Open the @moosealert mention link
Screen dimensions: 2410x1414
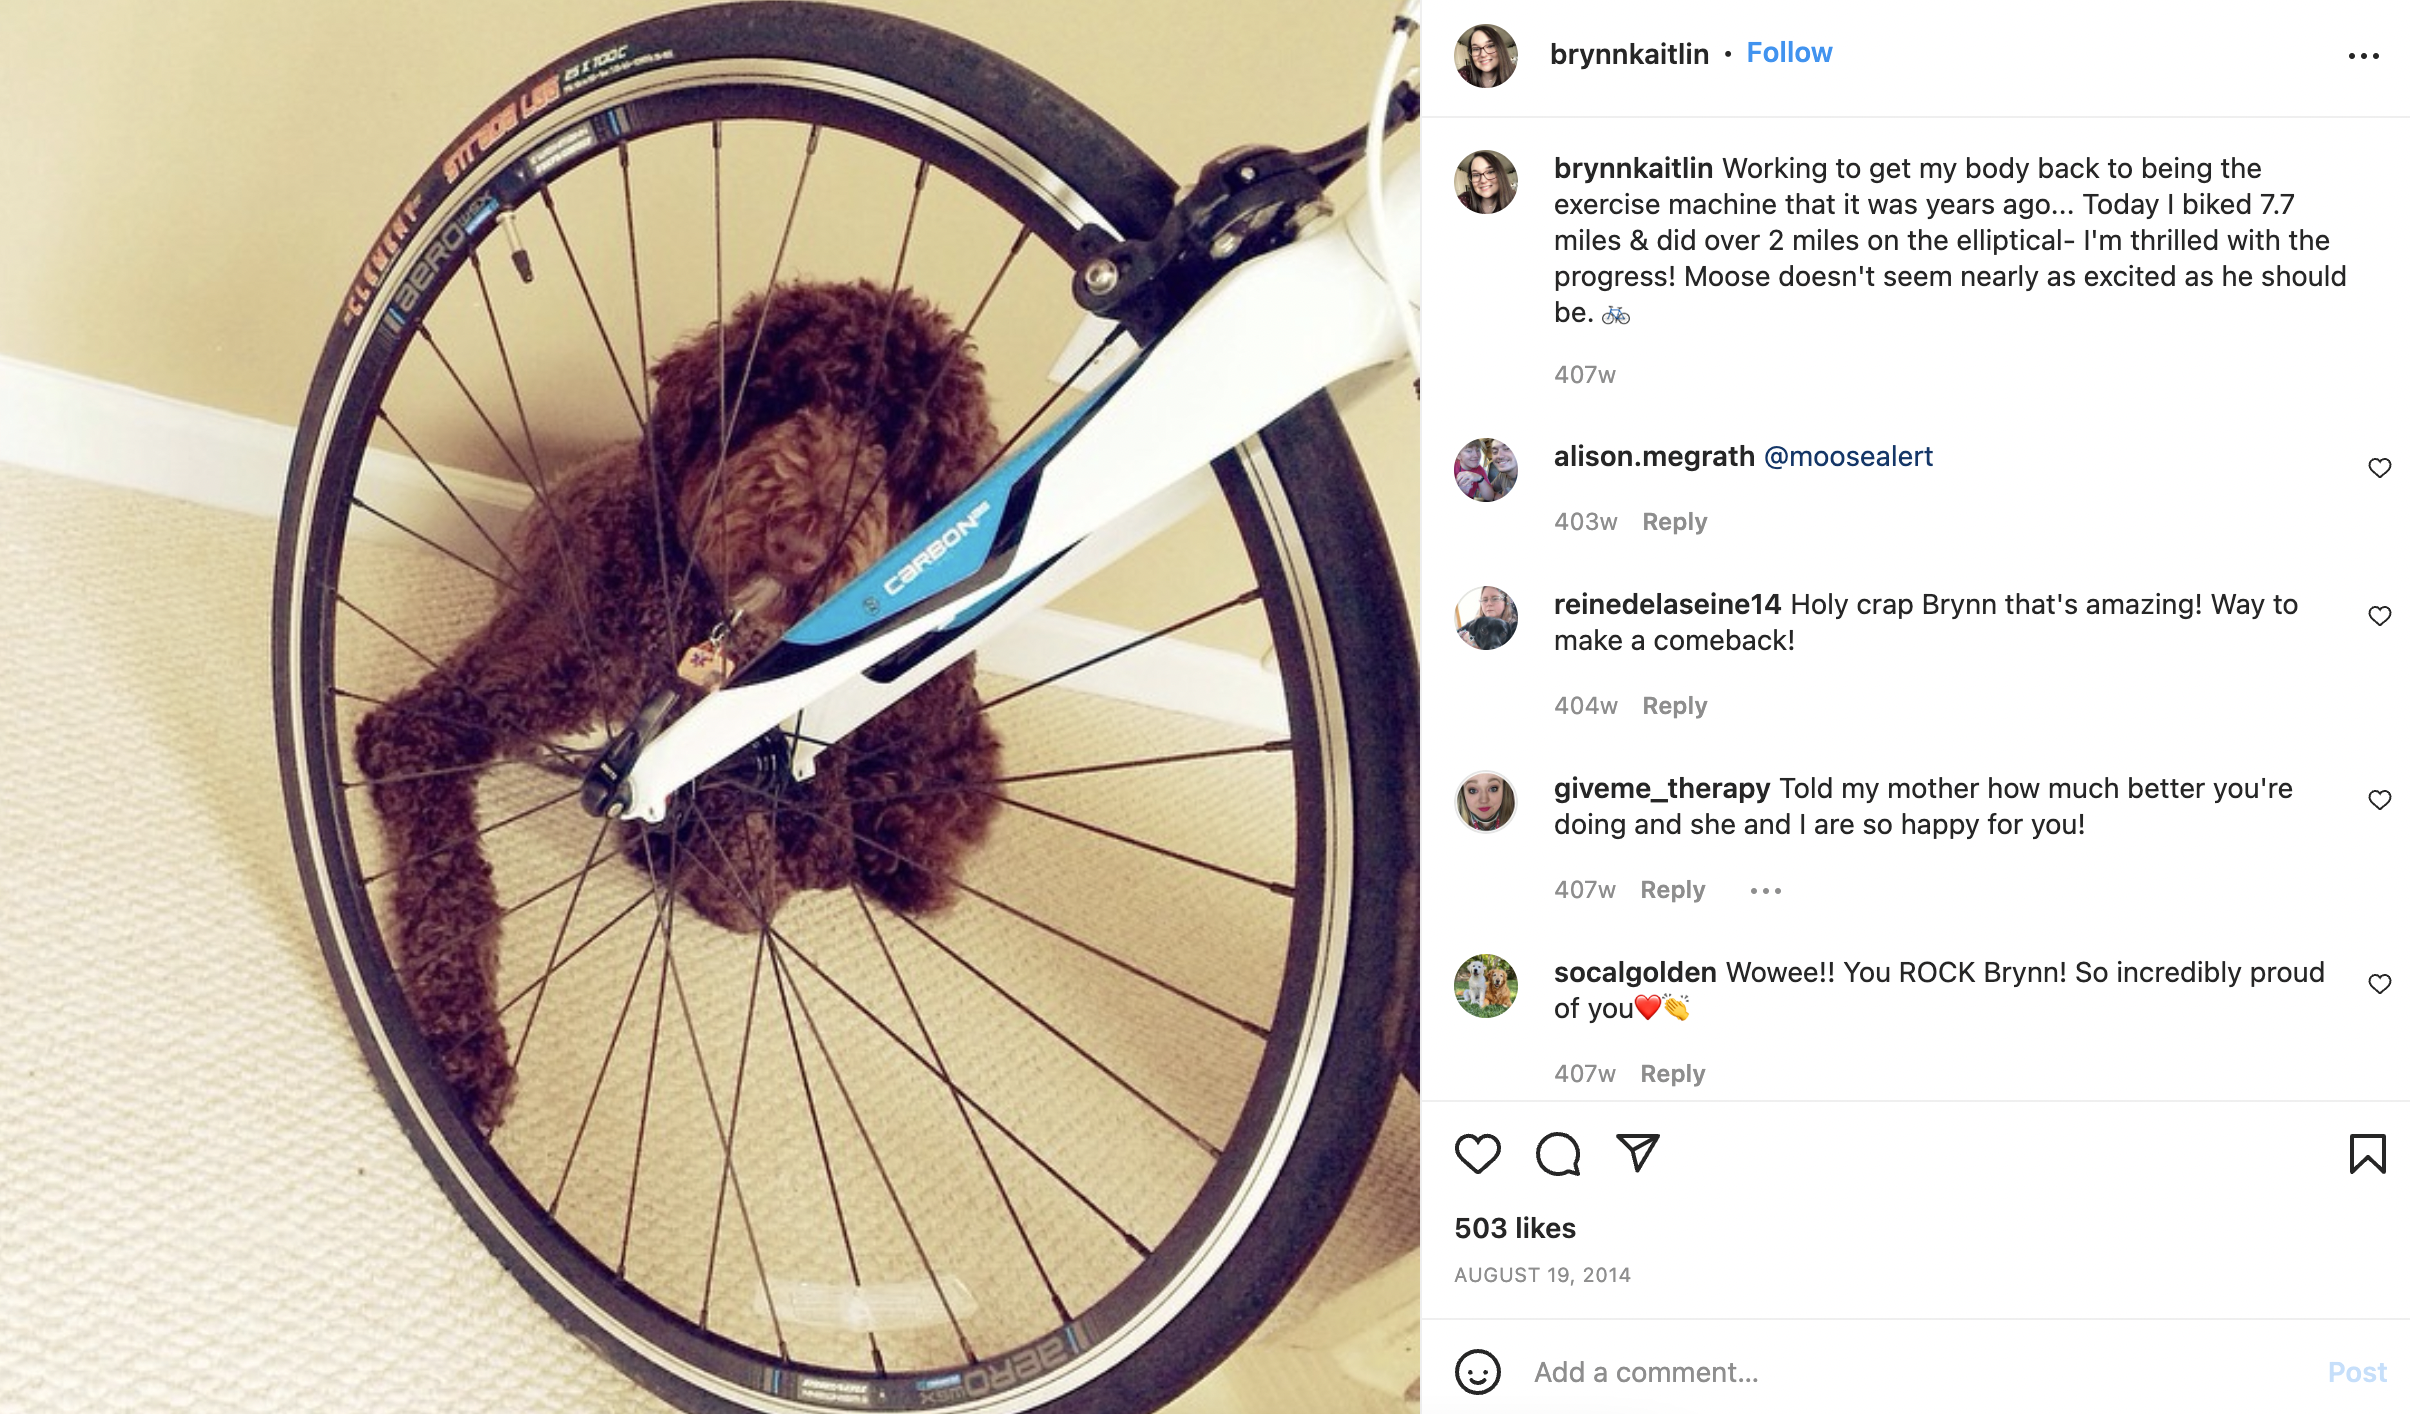[x=1848, y=457]
